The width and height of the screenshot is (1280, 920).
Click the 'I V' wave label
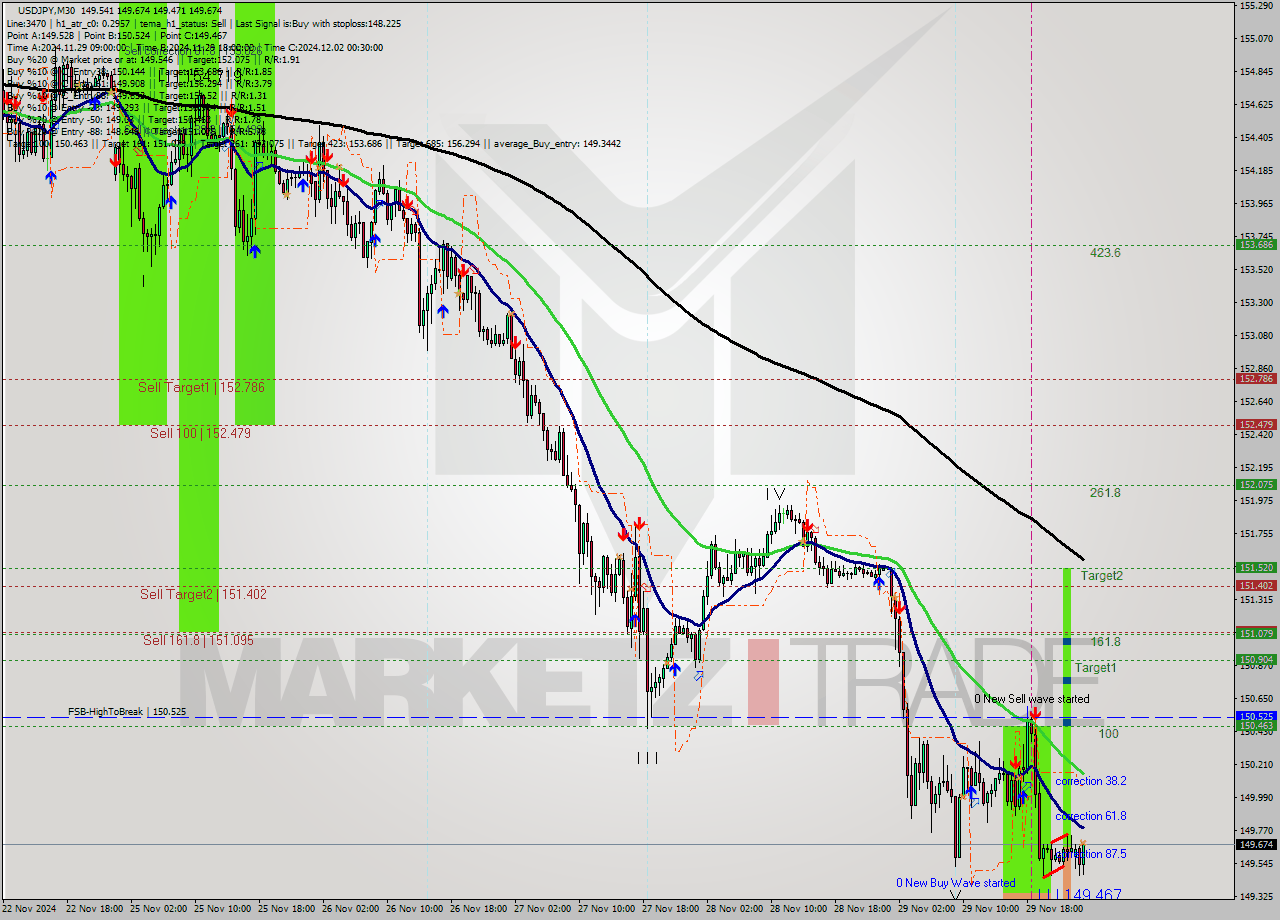775,493
